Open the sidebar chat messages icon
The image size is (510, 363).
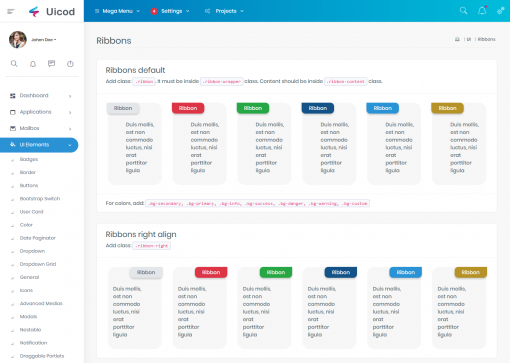[x=51, y=63]
